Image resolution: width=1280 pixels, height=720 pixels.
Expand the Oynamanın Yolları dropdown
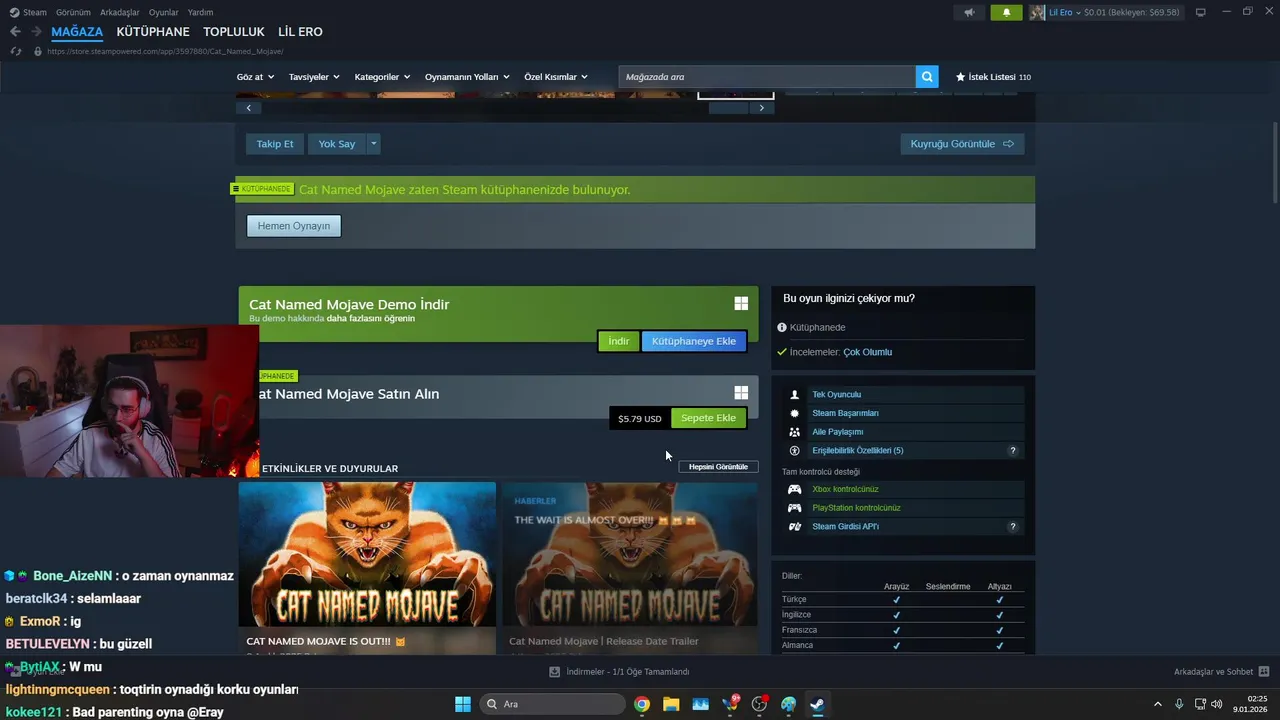[x=467, y=77]
